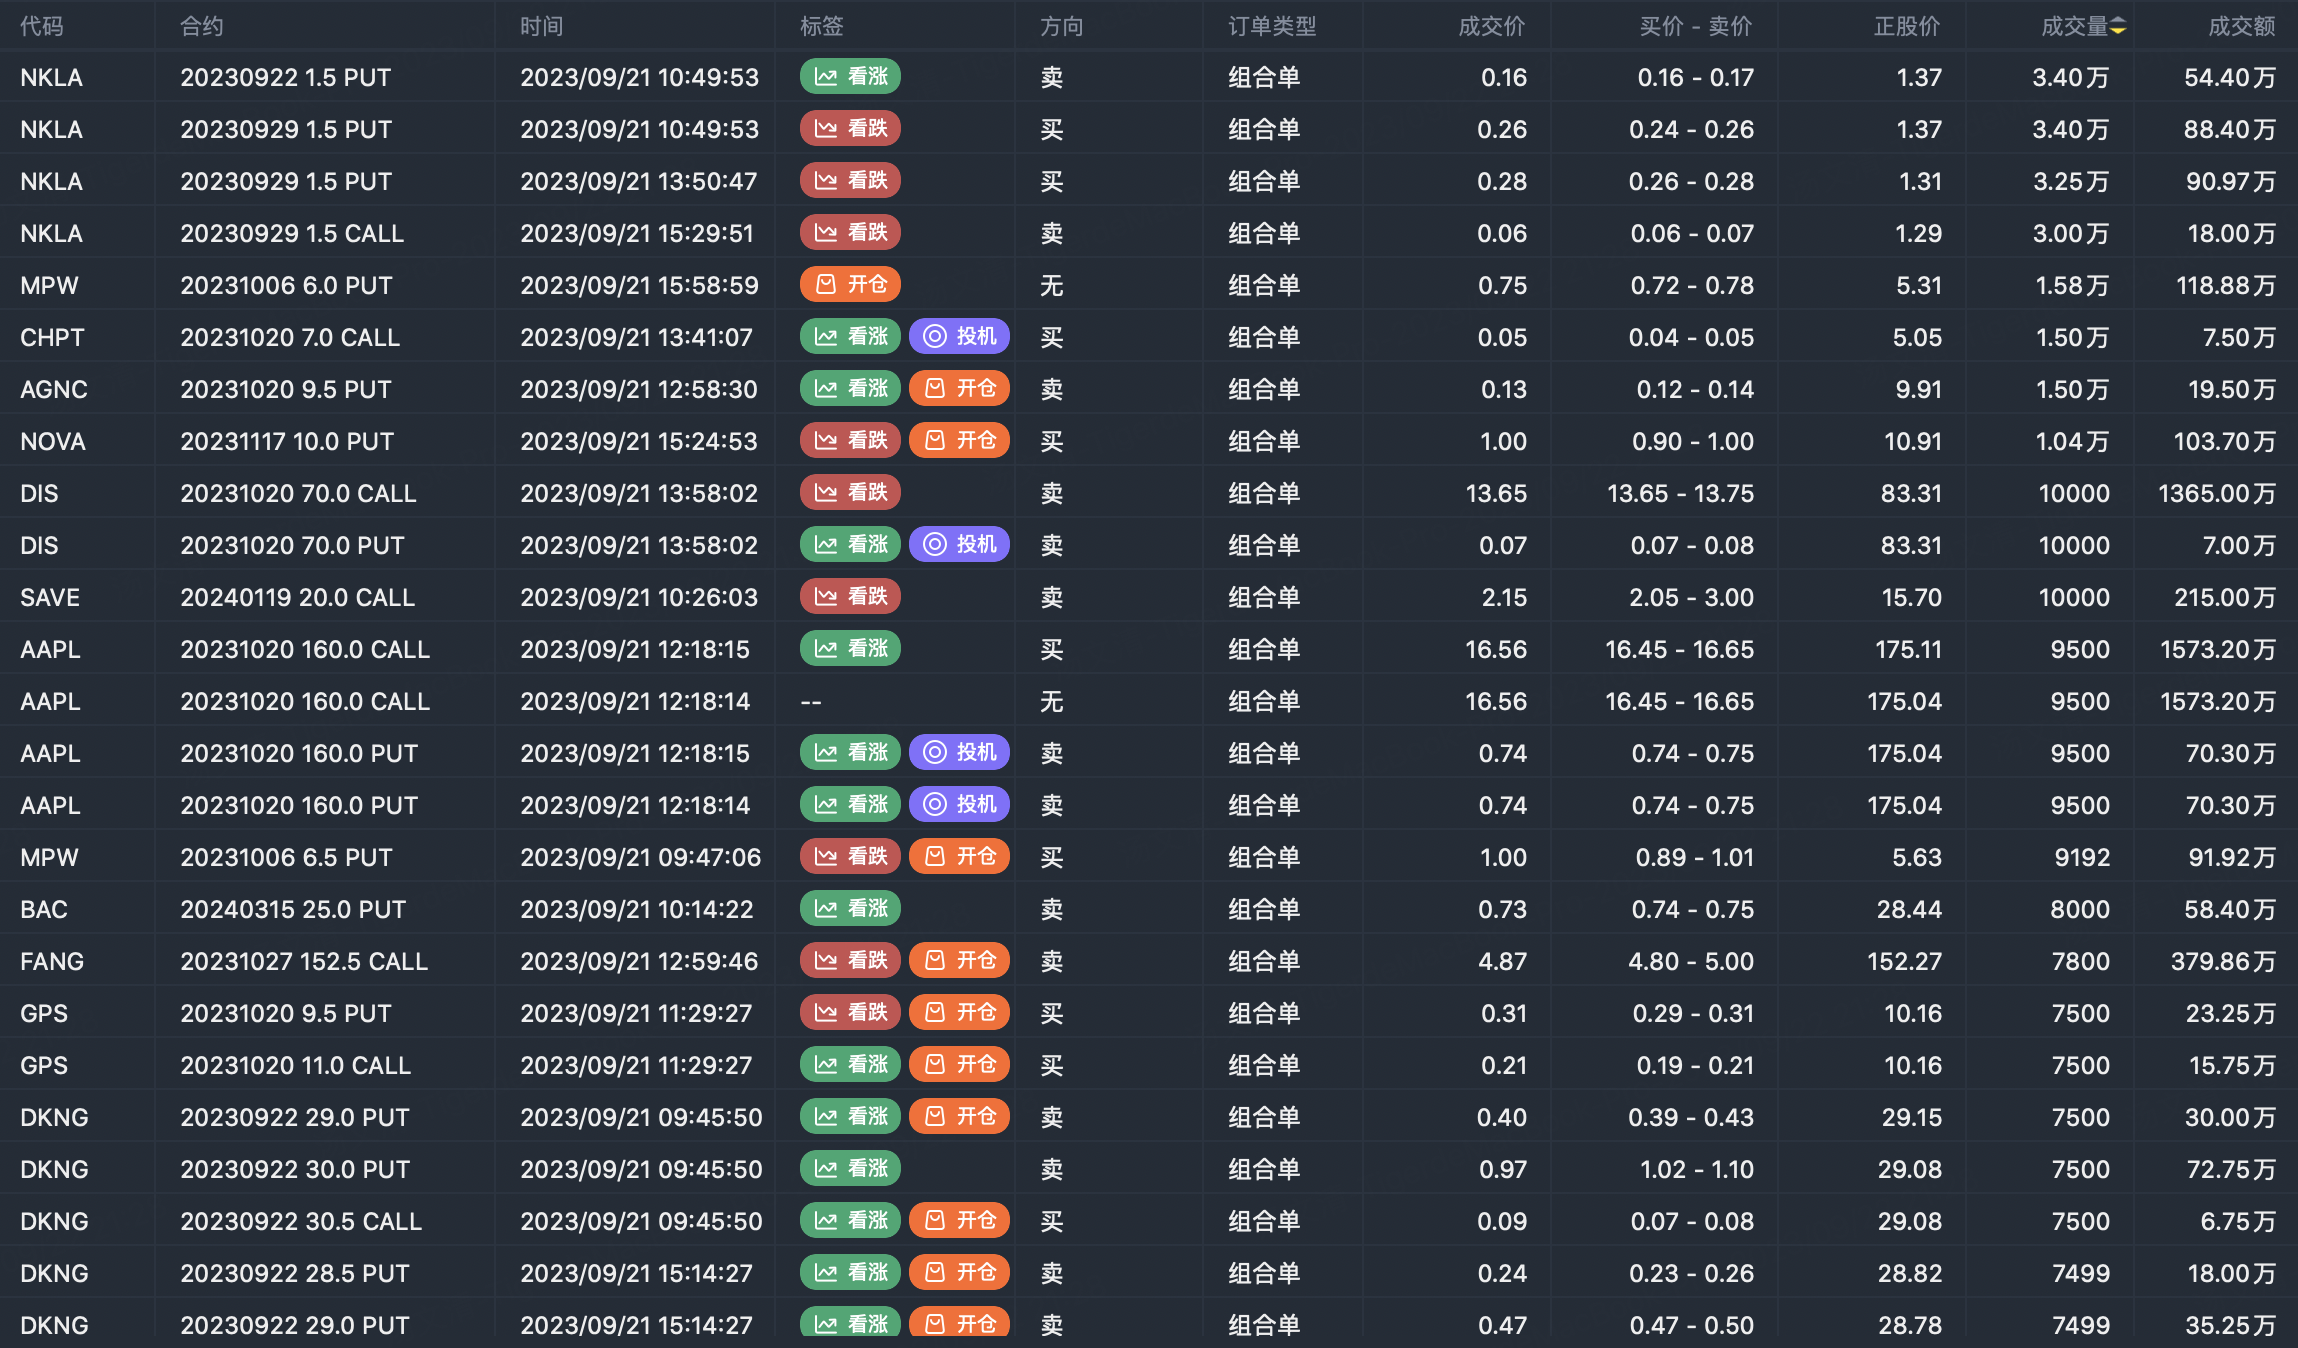Click turnover value 1365.00万
This screenshot has height=1348, width=2298.
tap(2217, 493)
